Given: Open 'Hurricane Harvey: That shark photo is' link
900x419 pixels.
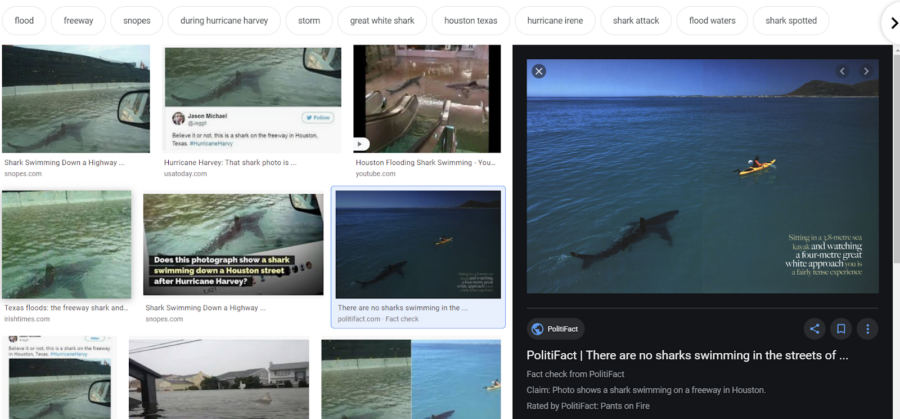Looking at the screenshot, I should pos(230,162).
